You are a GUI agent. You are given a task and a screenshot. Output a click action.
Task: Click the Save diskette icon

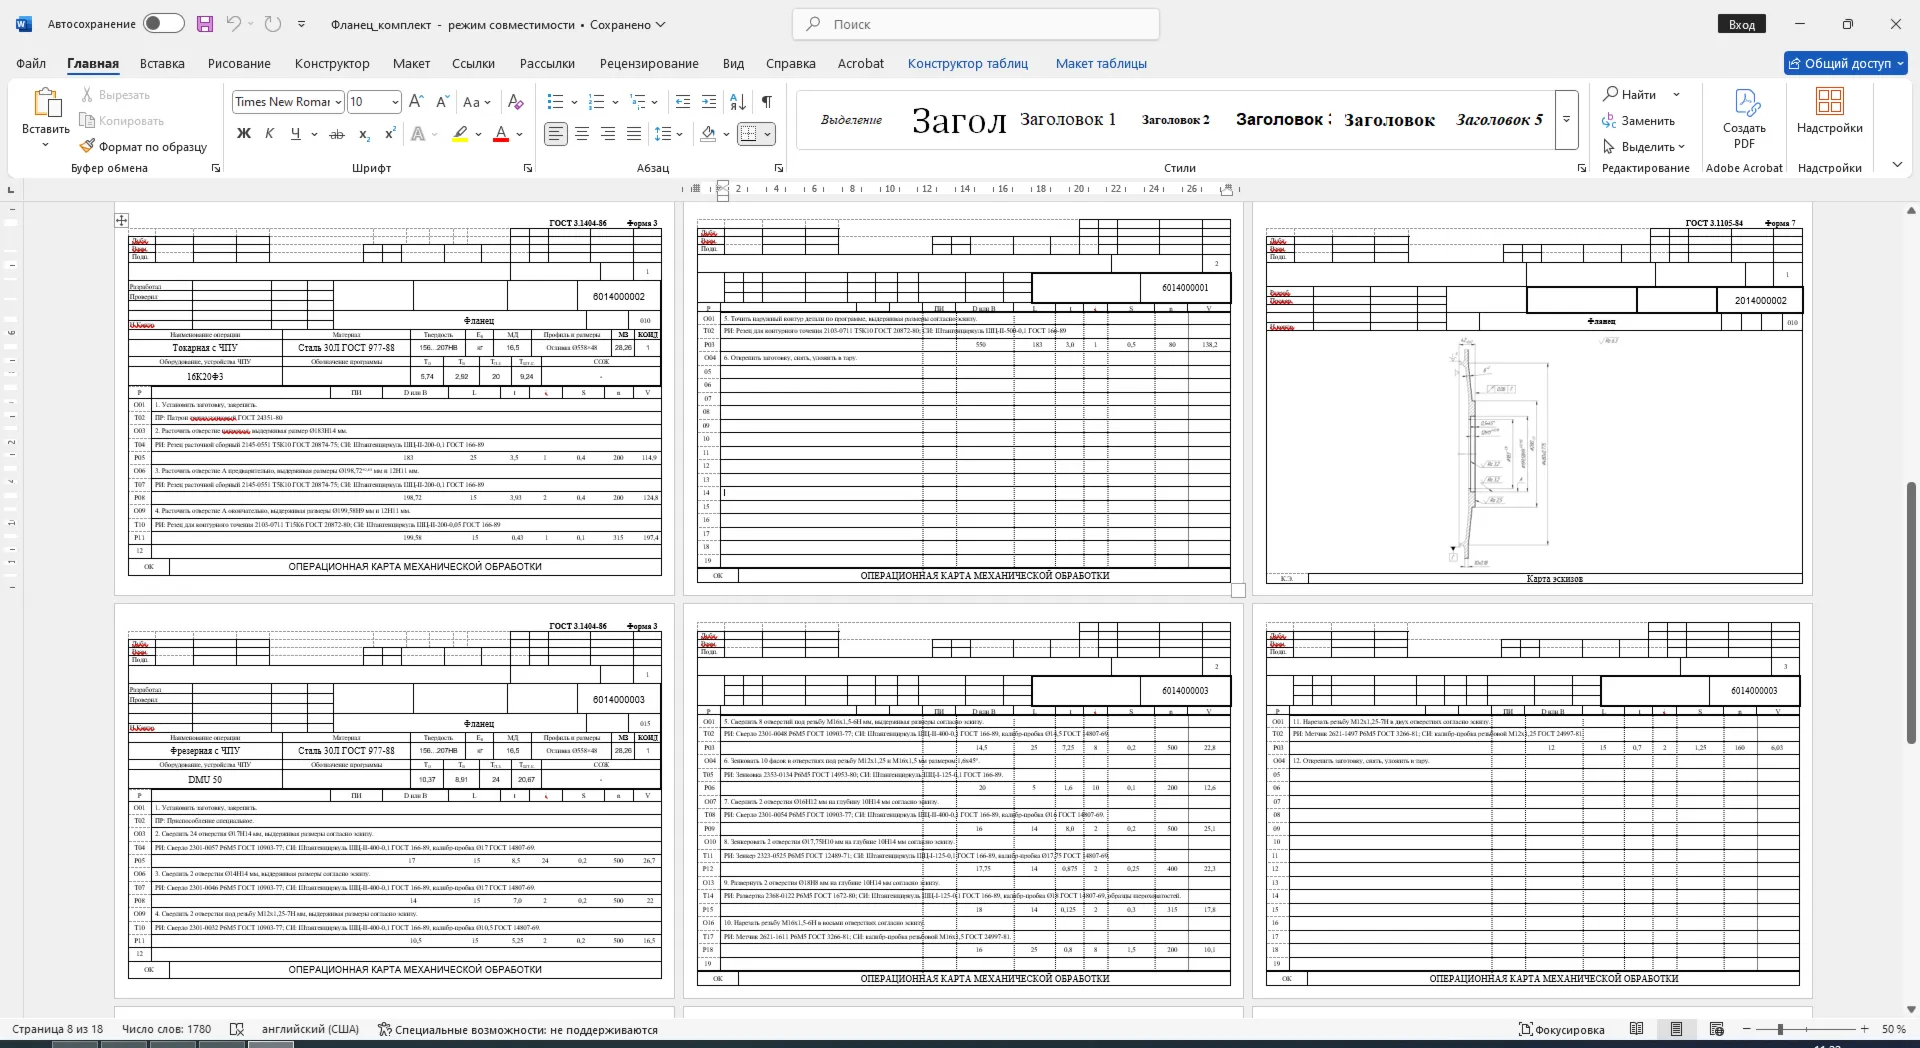(x=205, y=24)
